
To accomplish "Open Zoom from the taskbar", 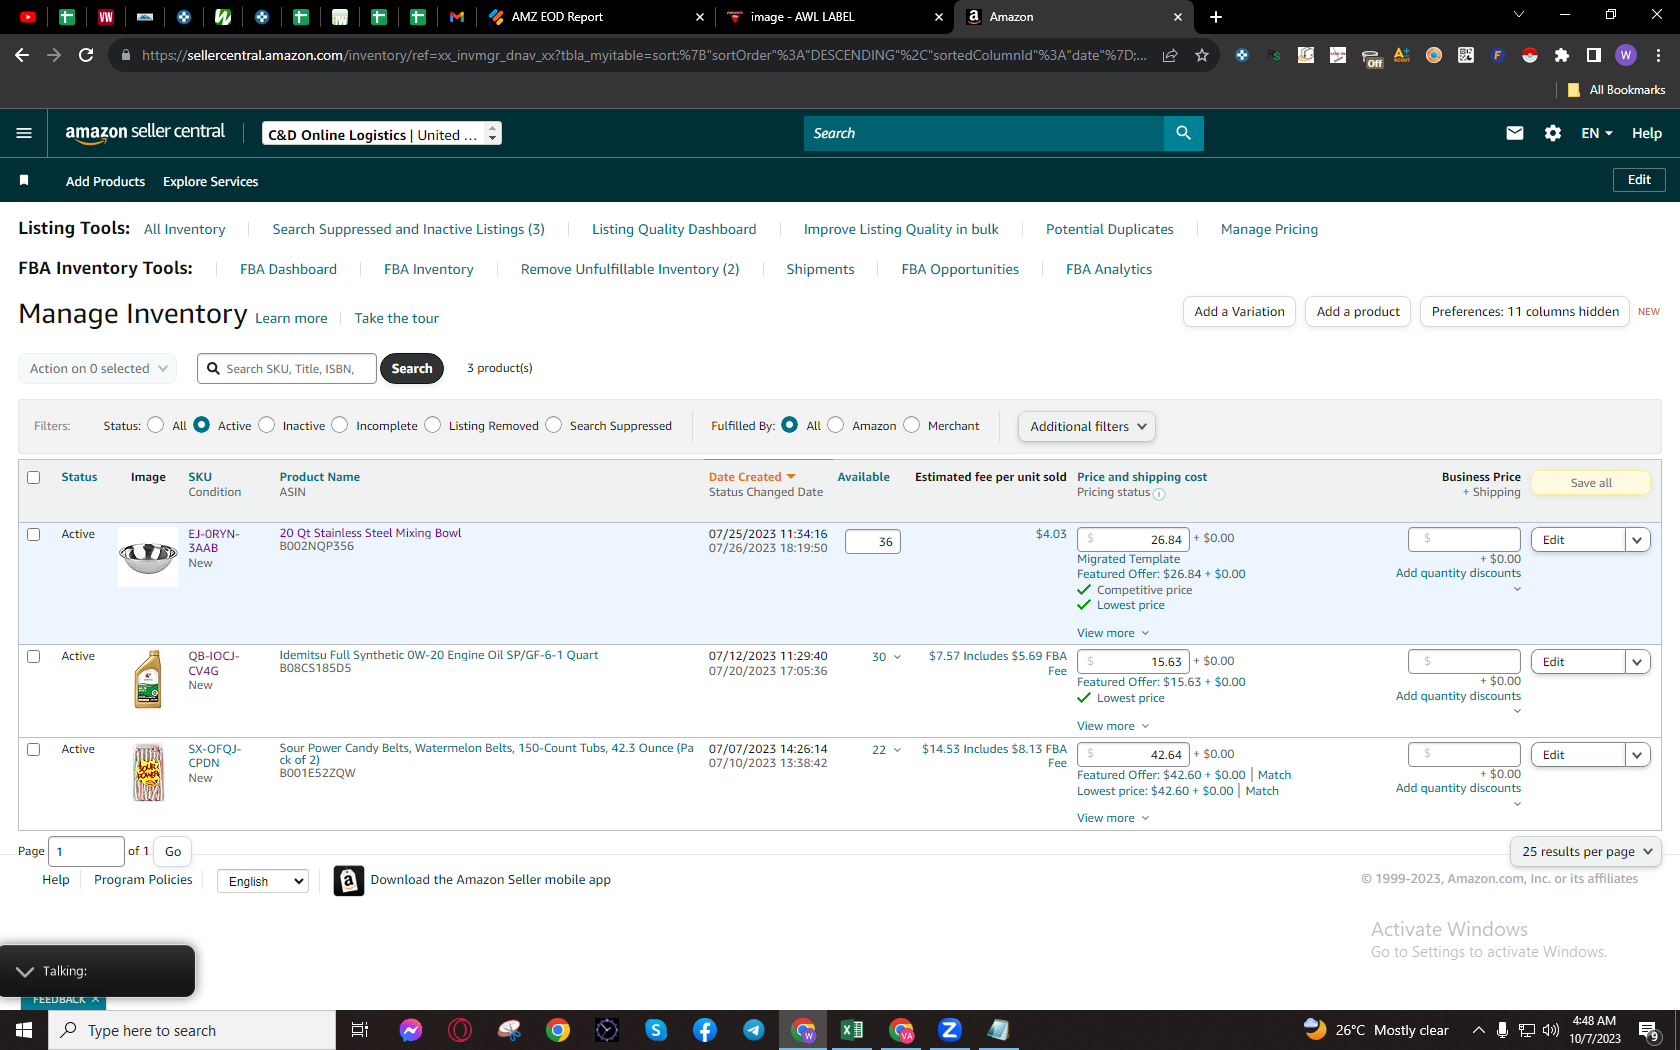I will coord(950,1030).
